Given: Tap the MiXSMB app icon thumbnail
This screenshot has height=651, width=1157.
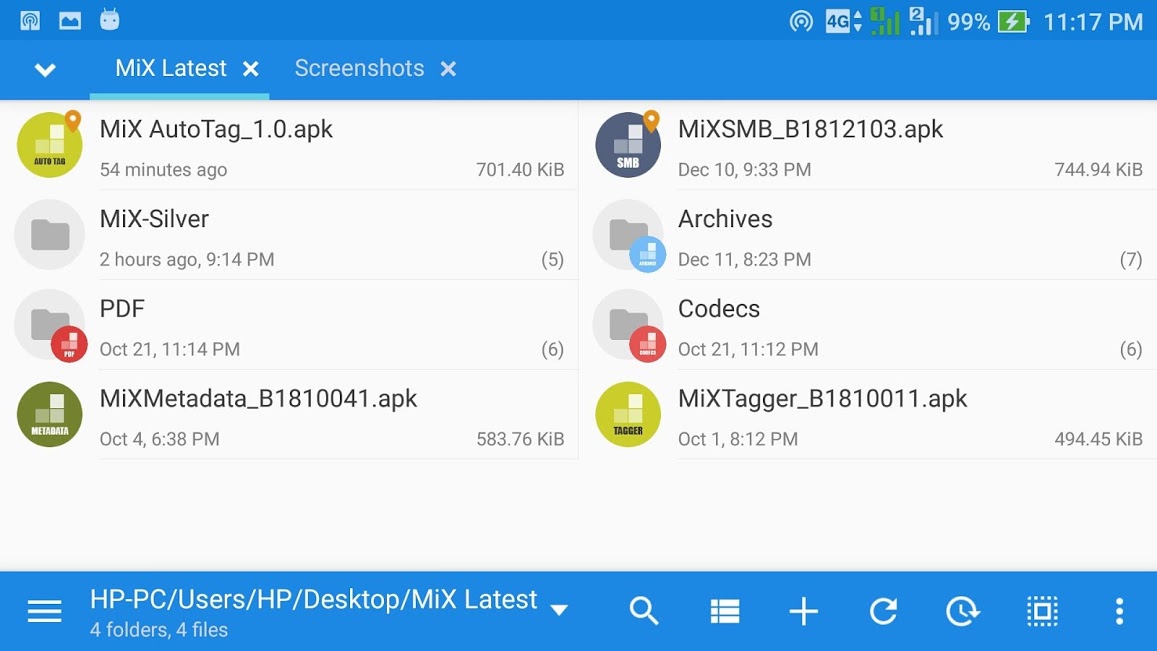Looking at the screenshot, I should [x=627, y=144].
